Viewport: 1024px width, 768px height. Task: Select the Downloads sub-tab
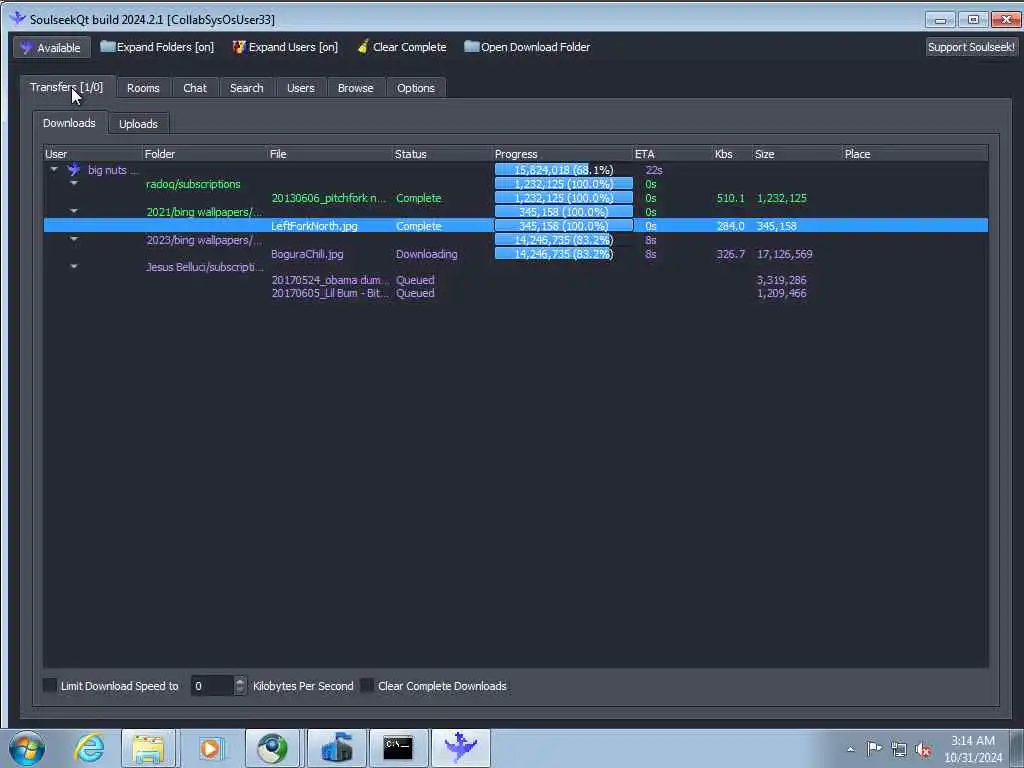pyautogui.click(x=69, y=123)
